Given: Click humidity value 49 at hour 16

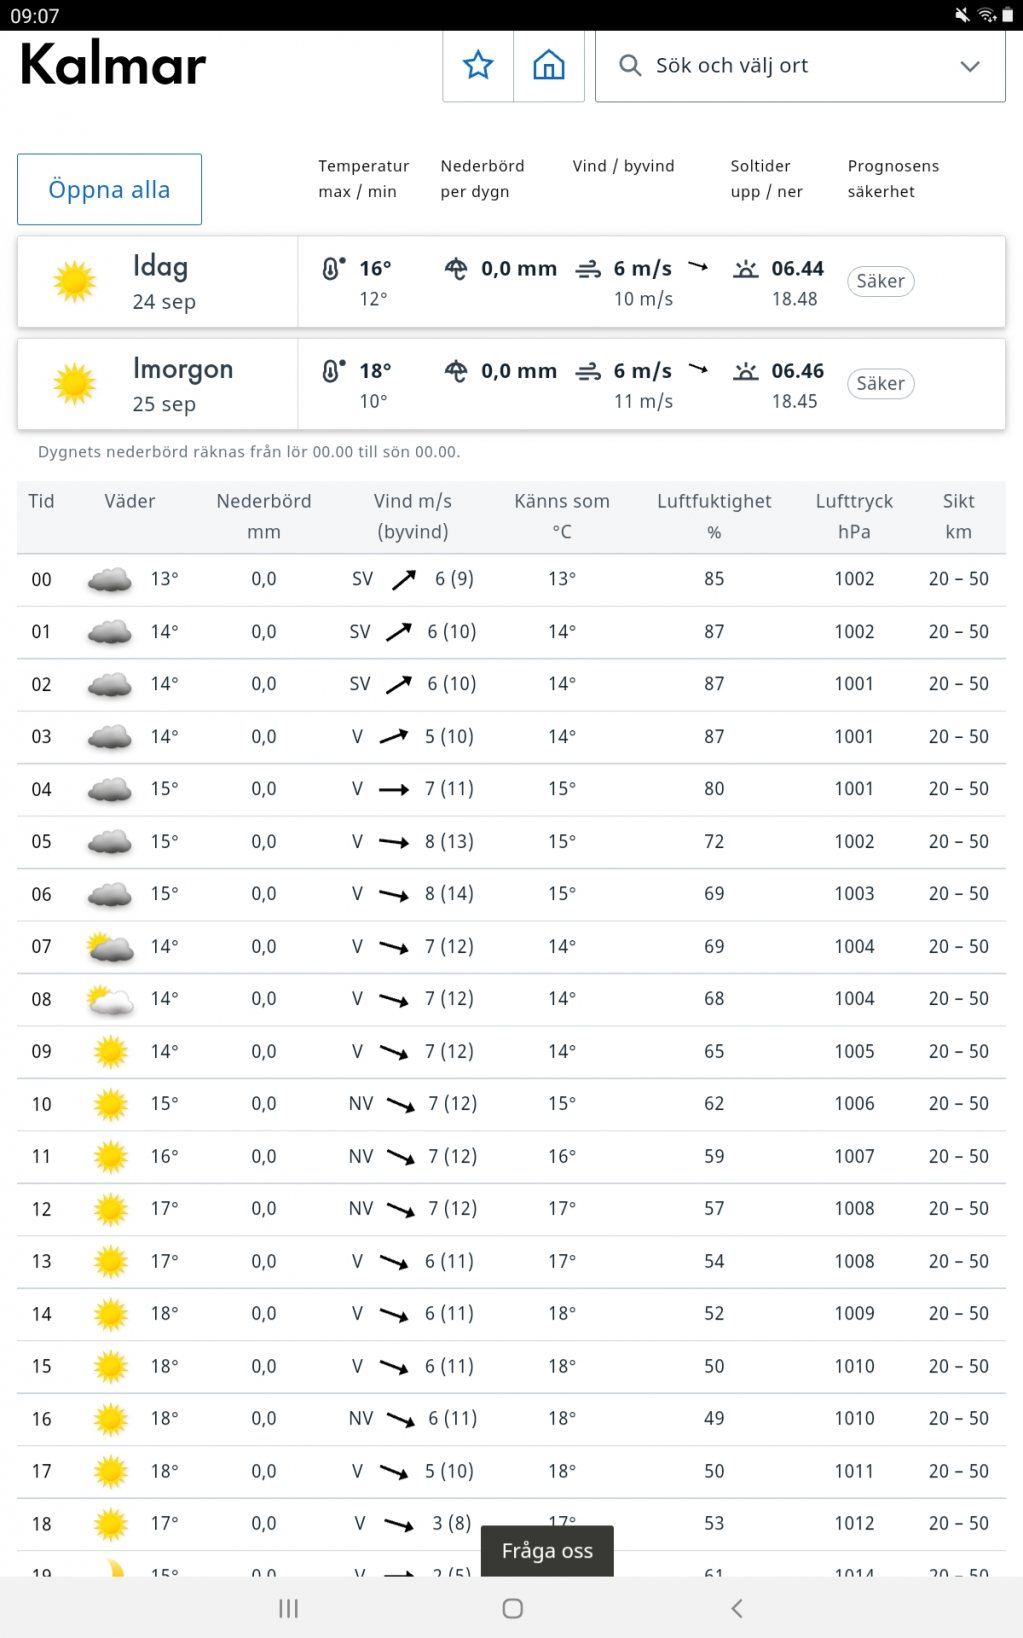Looking at the screenshot, I should point(714,1419).
